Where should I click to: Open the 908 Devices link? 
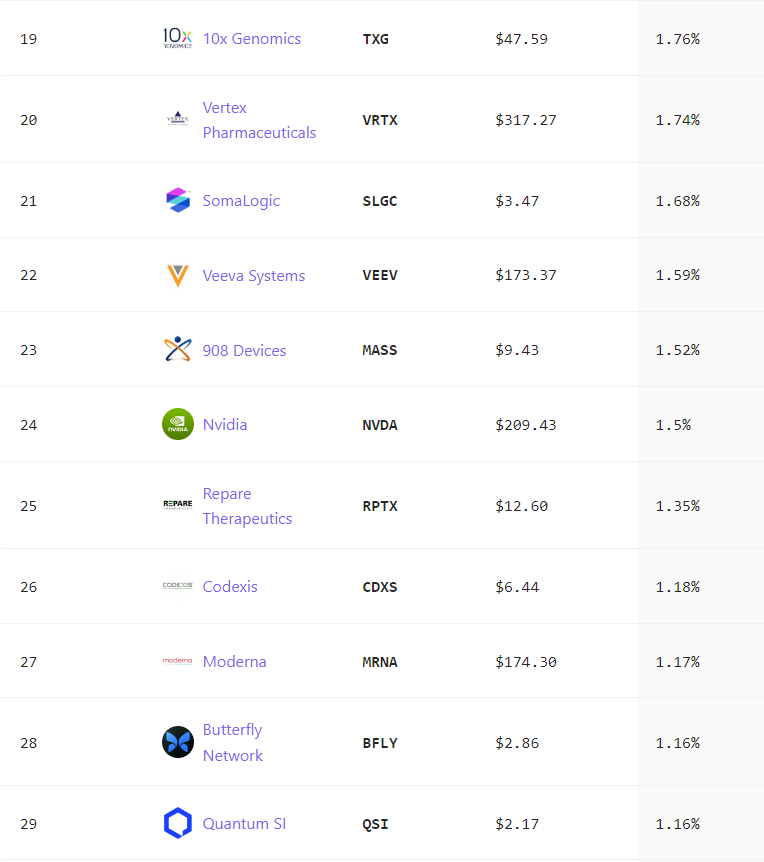[x=245, y=350]
